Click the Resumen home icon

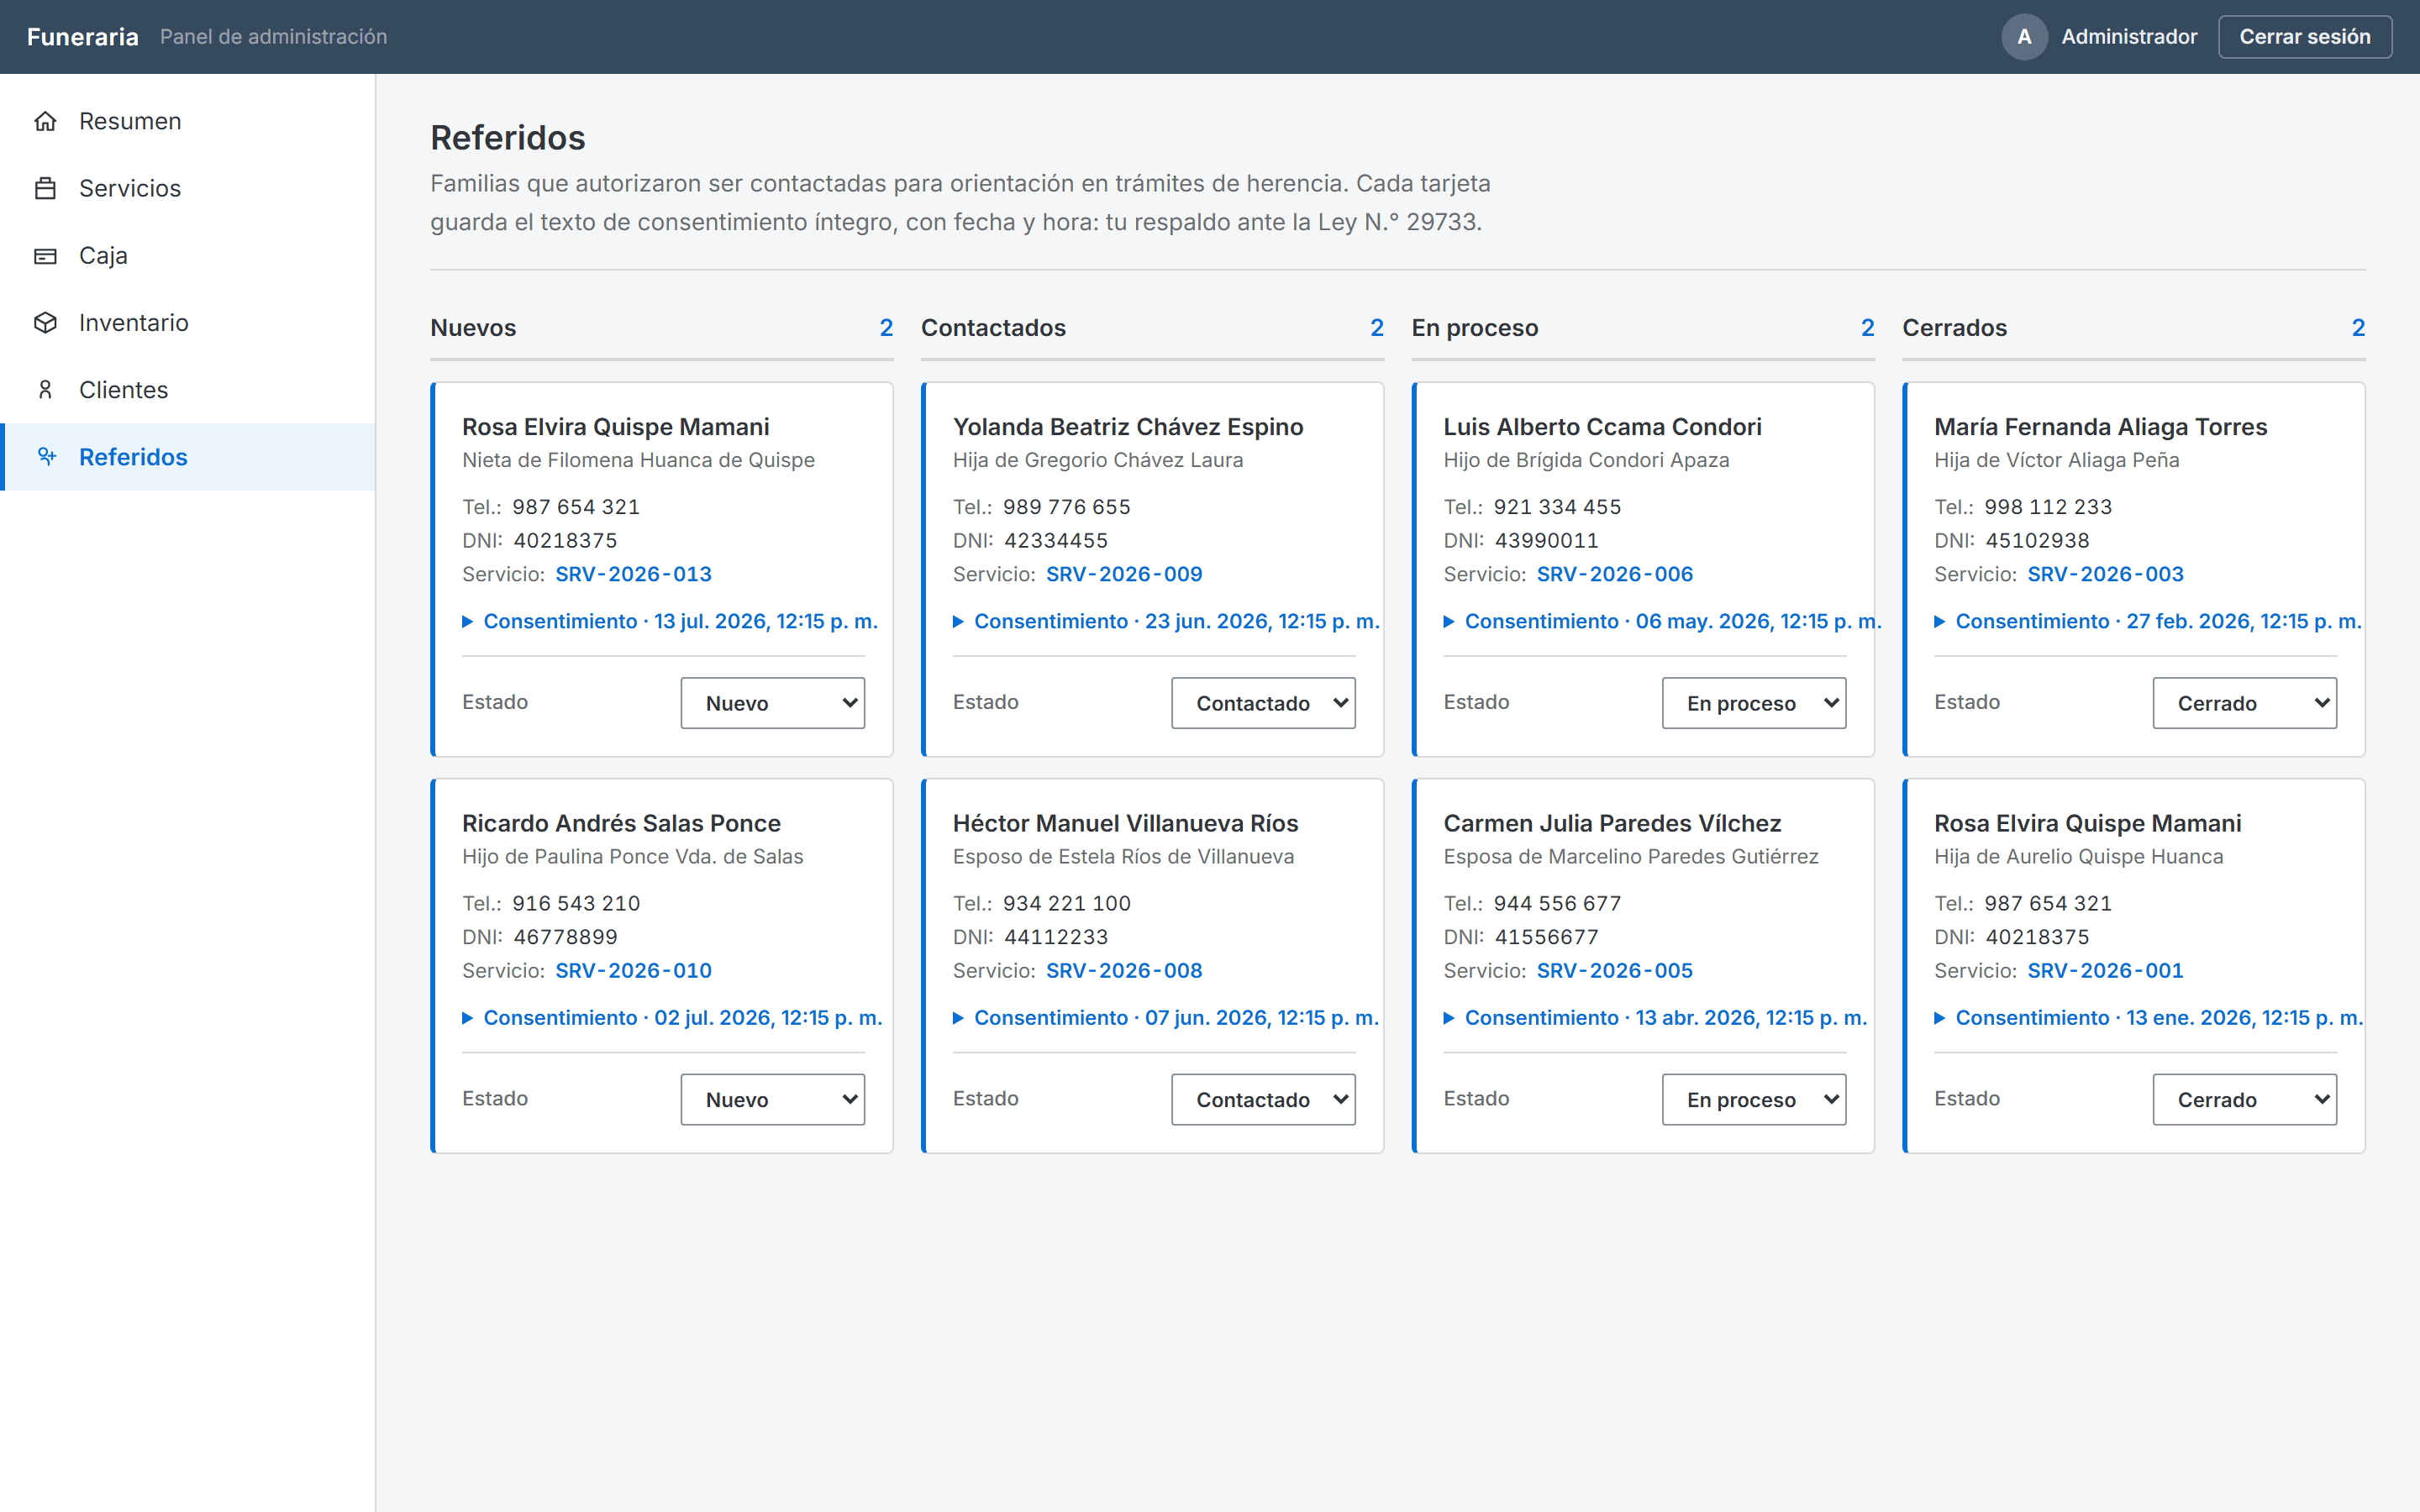coord(45,121)
